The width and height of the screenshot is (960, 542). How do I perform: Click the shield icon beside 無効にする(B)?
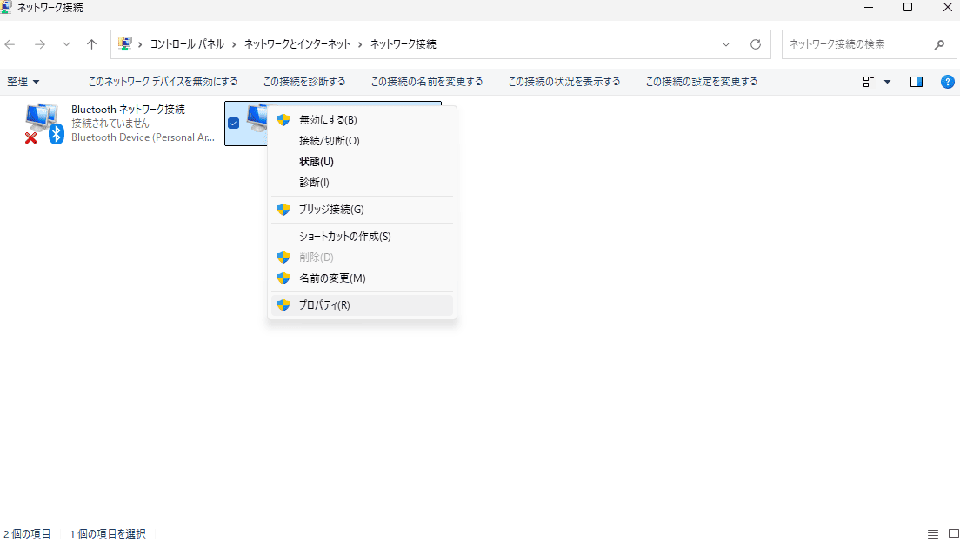click(283, 120)
